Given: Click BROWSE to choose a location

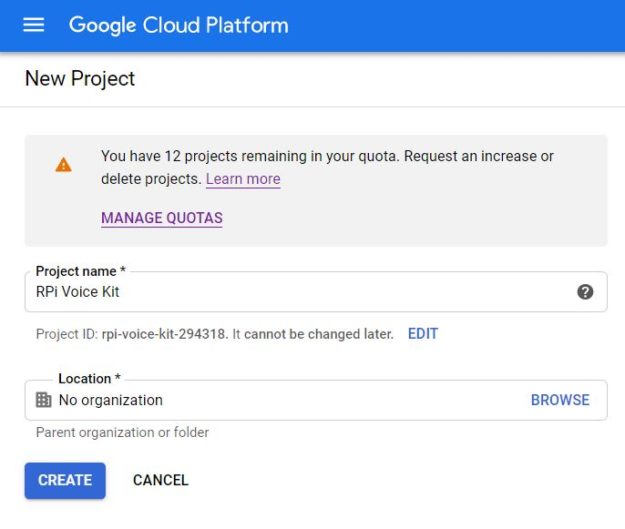Looking at the screenshot, I should click(x=560, y=400).
